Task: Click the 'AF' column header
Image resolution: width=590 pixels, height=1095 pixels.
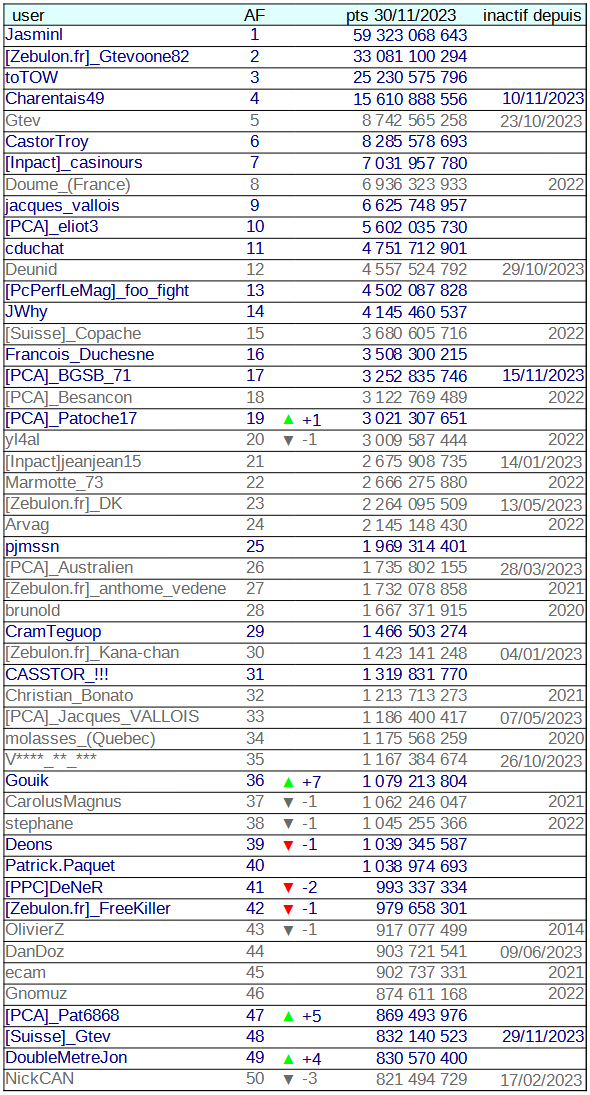Action: (254, 15)
